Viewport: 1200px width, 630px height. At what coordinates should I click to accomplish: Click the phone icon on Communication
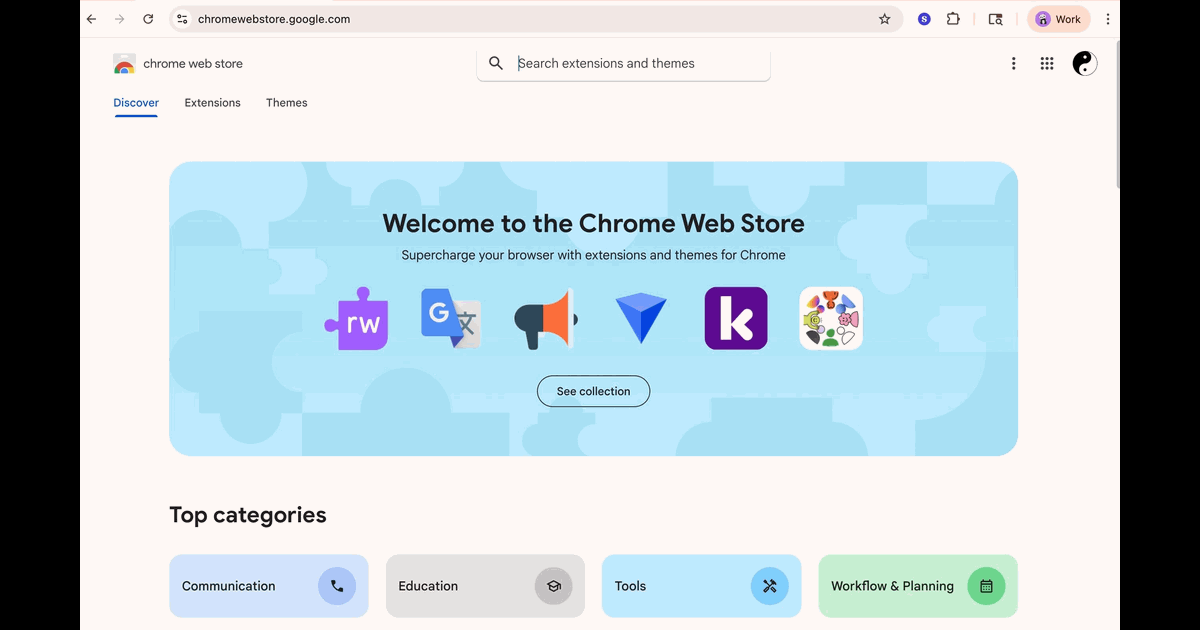point(337,586)
